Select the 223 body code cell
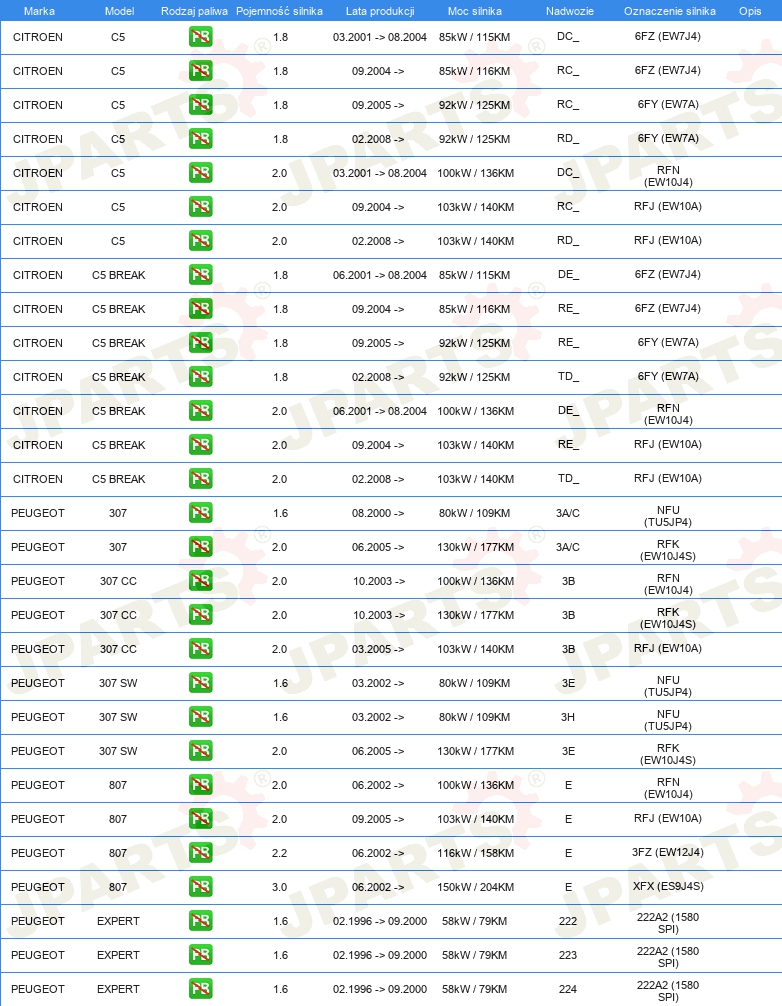The image size is (782, 1006). click(x=568, y=955)
